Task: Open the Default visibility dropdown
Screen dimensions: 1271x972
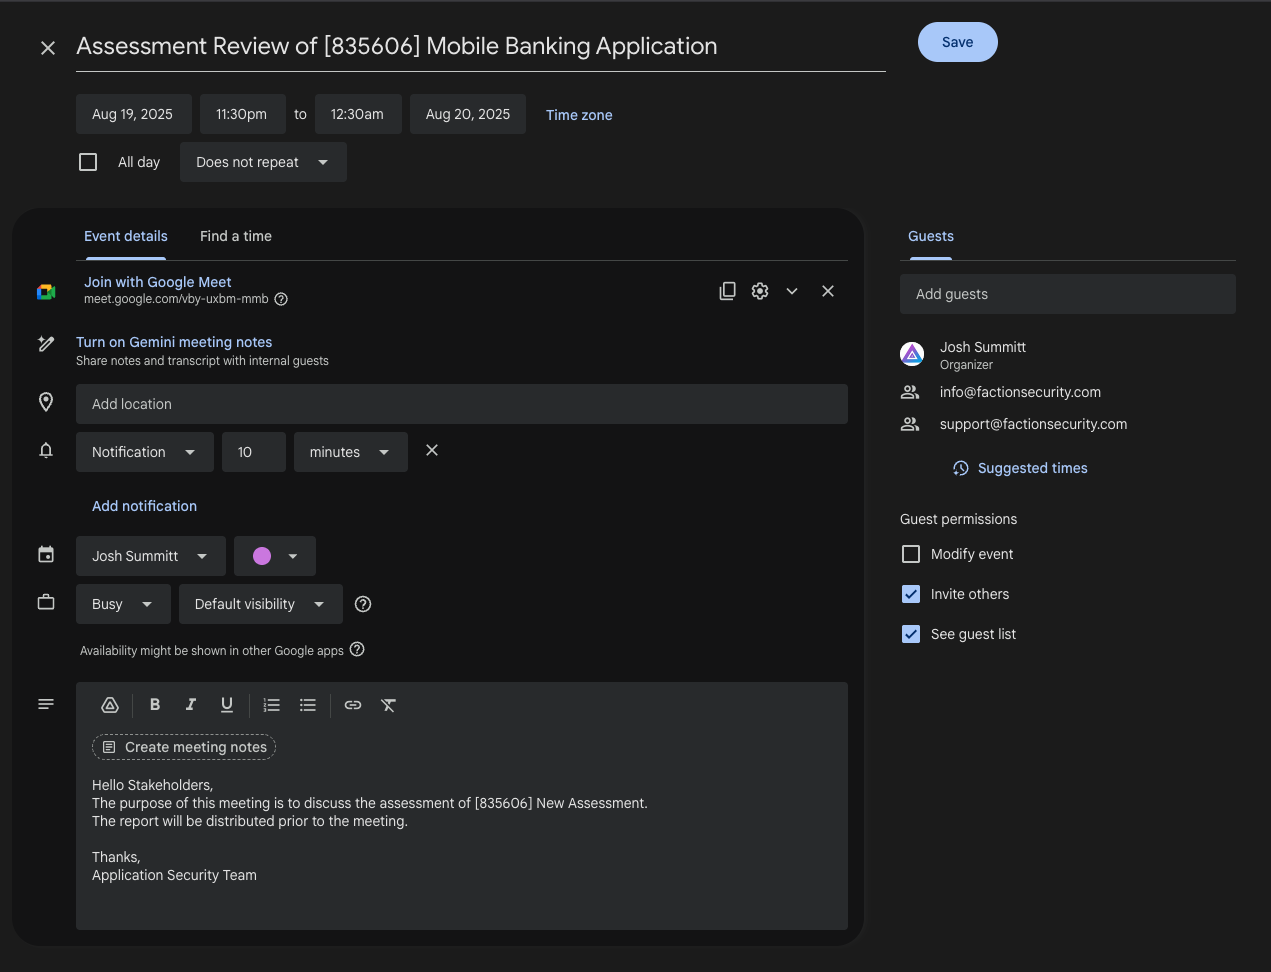Action: (x=260, y=604)
